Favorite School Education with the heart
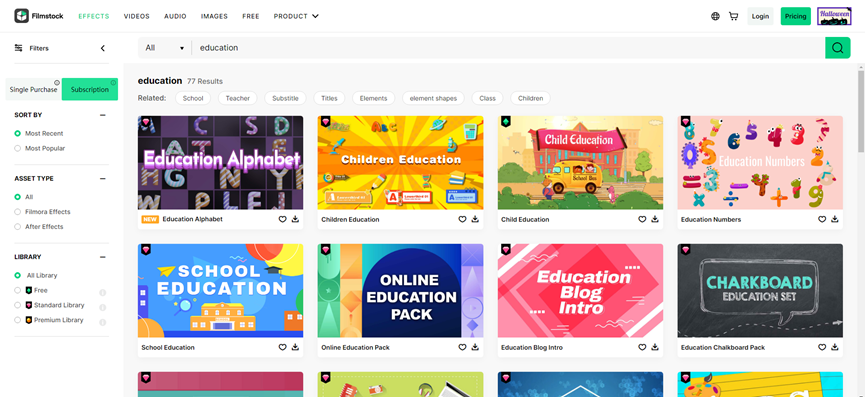The height and width of the screenshot is (397, 865). click(x=282, y=347)
